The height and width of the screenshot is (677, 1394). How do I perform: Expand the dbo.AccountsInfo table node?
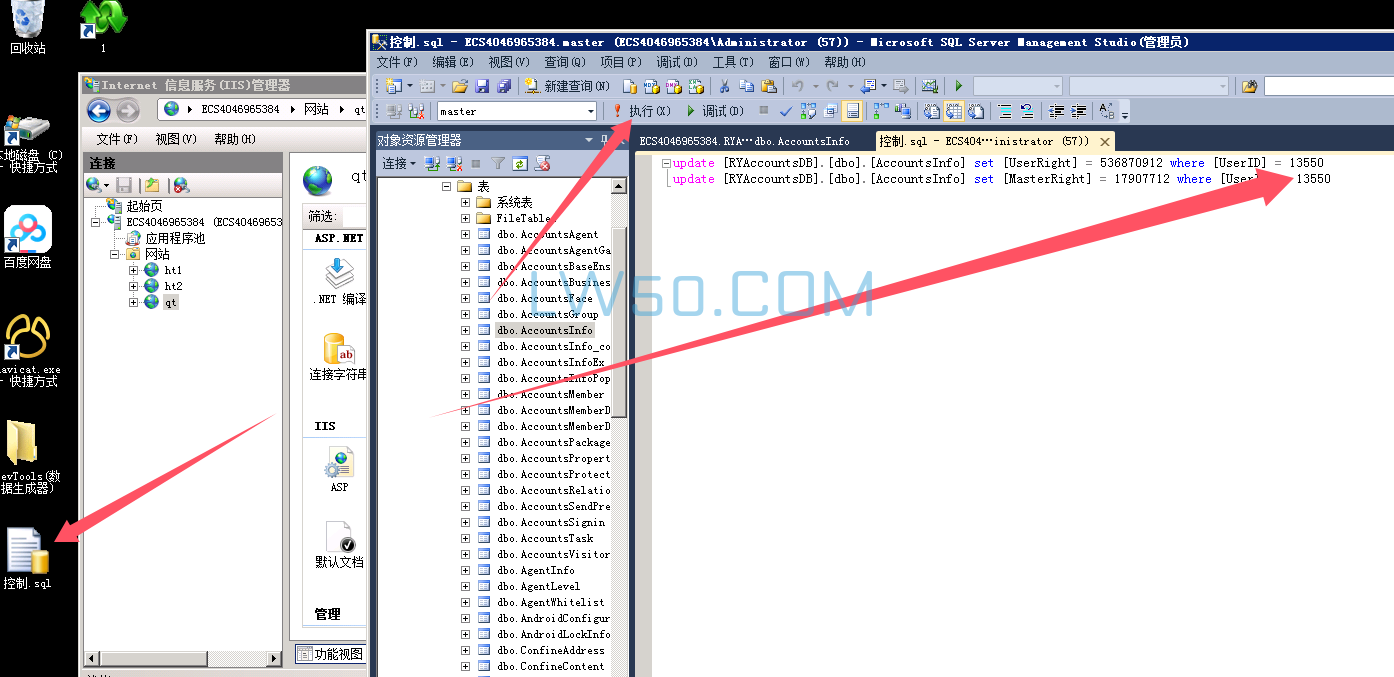click(465, 330)
